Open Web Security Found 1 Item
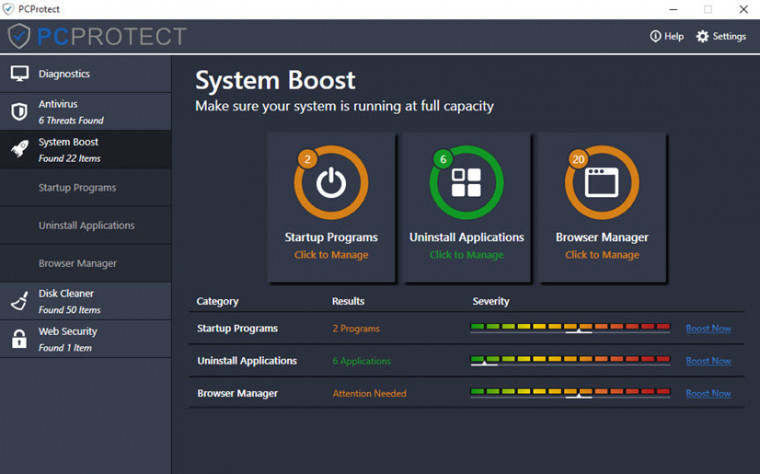 (85, 339)
